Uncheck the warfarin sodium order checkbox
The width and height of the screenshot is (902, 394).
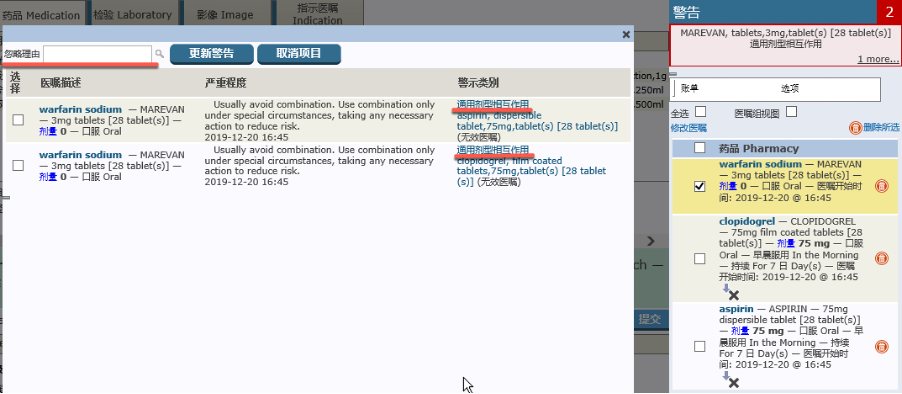tap(700, 187)
